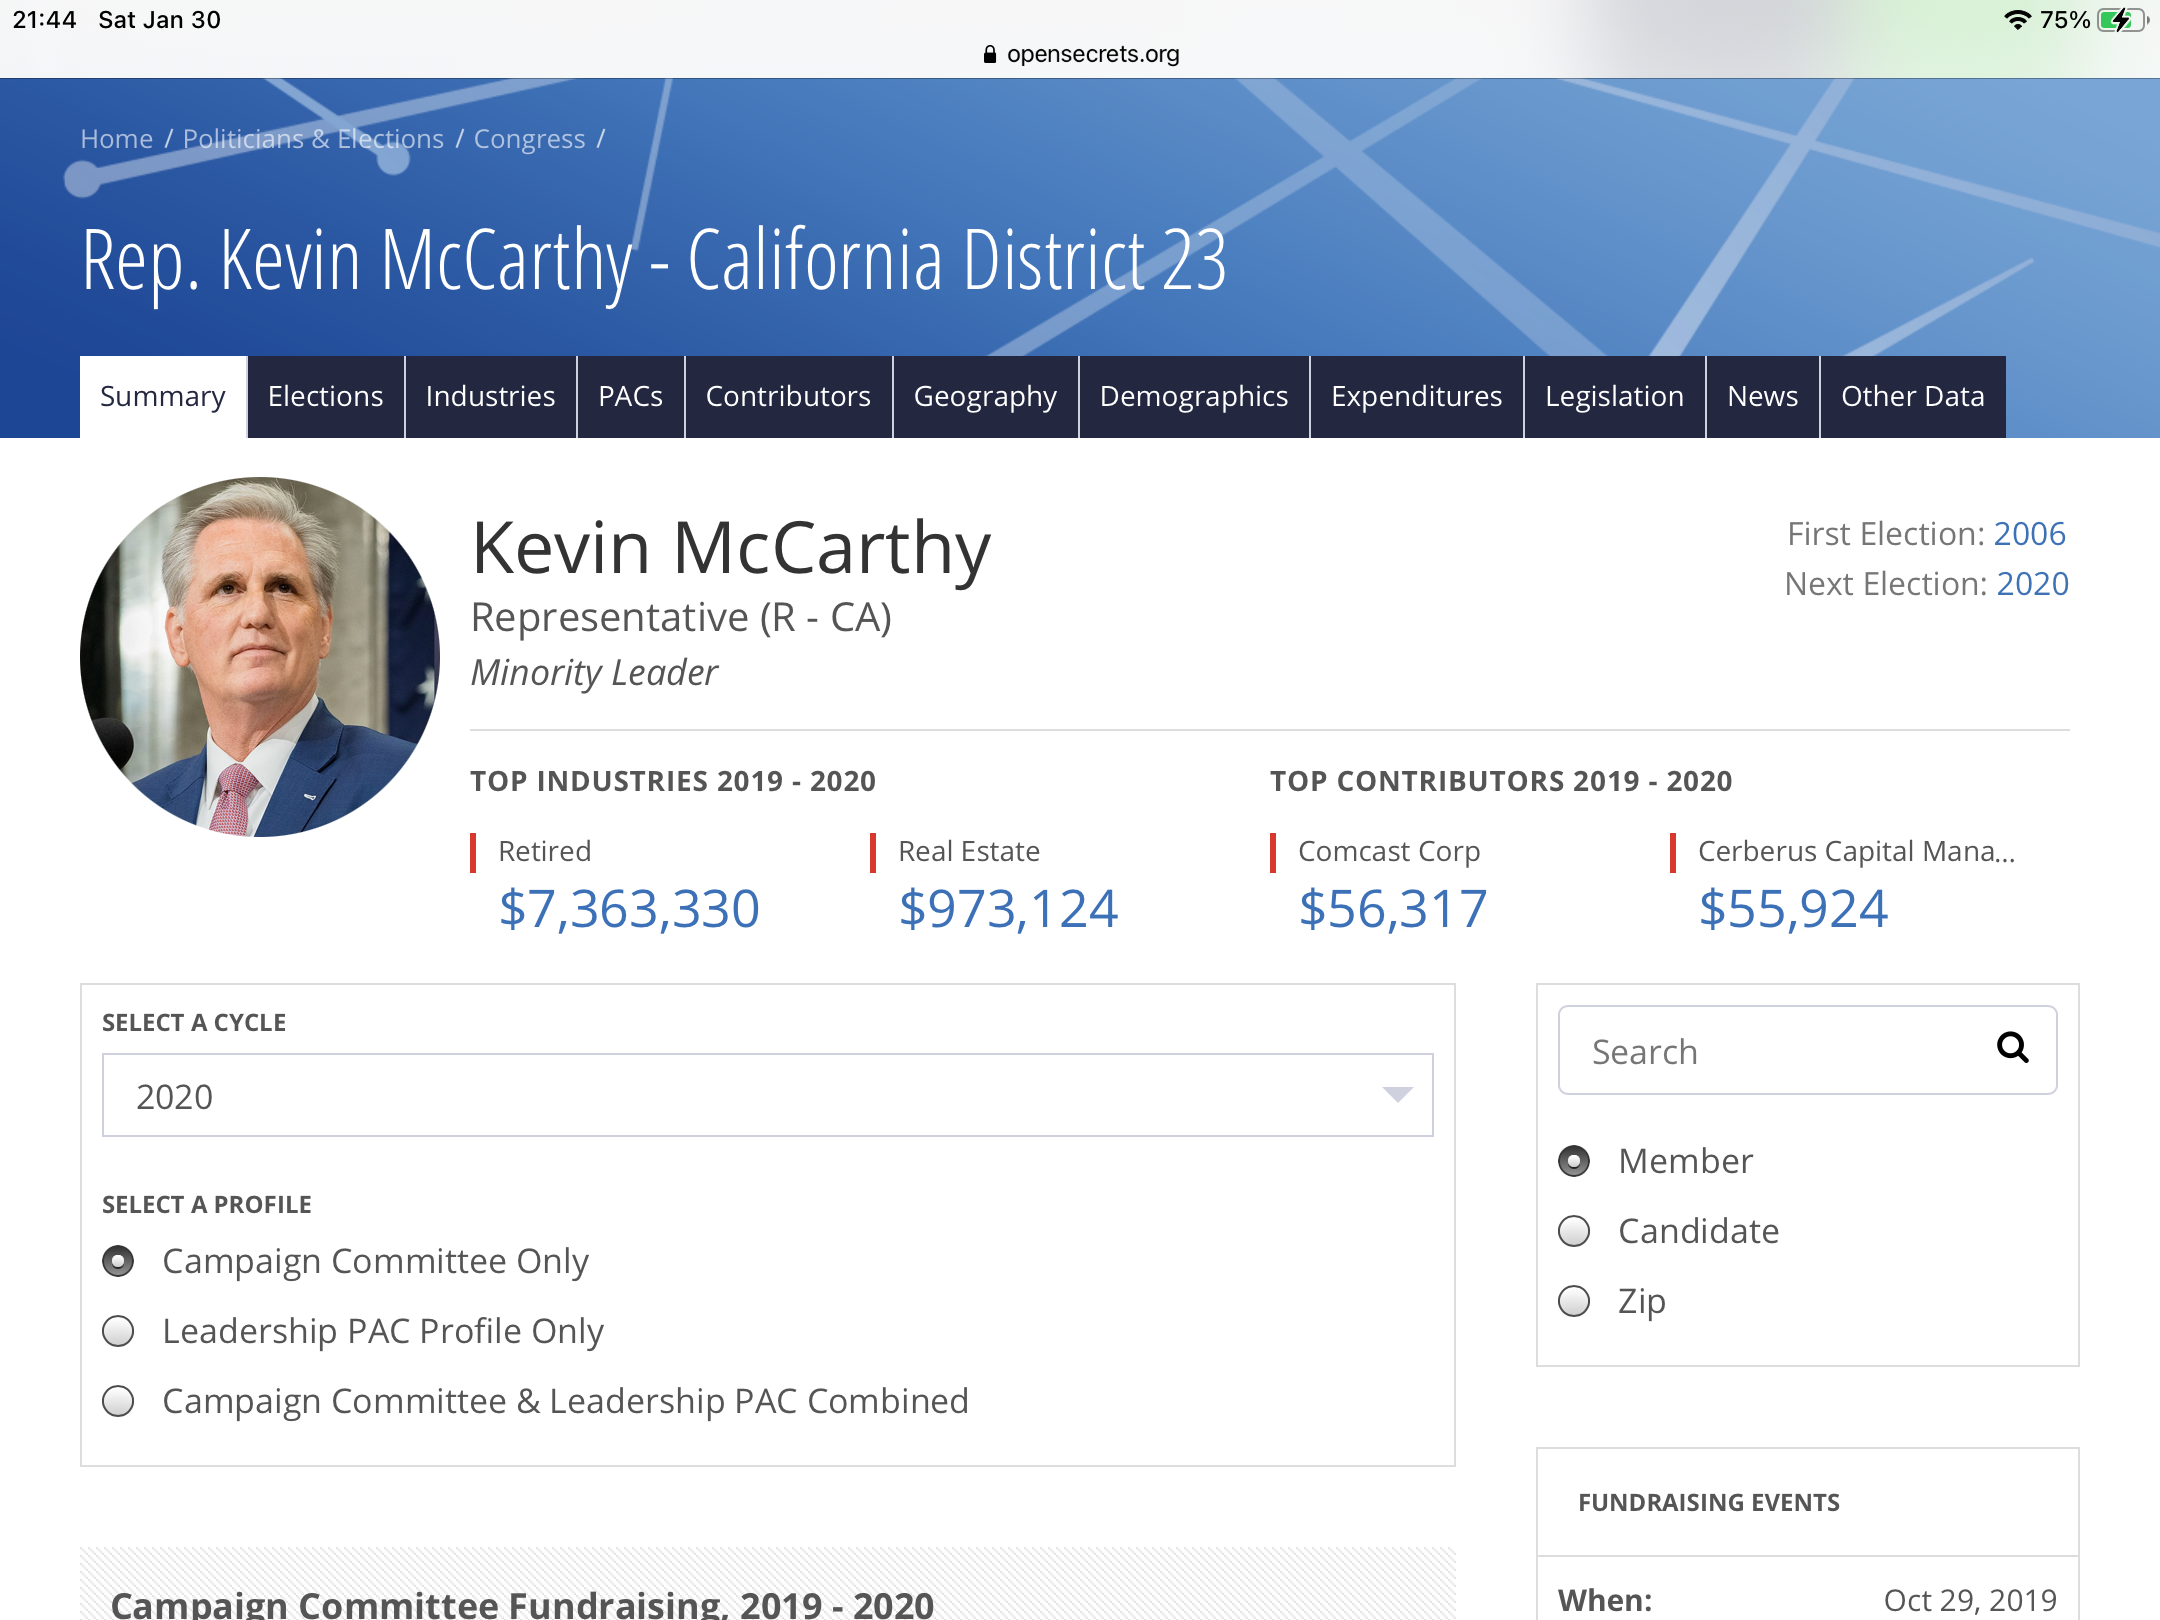2160x1620 pixels.
Task: Open the Contributors tab
Action: 788,397
